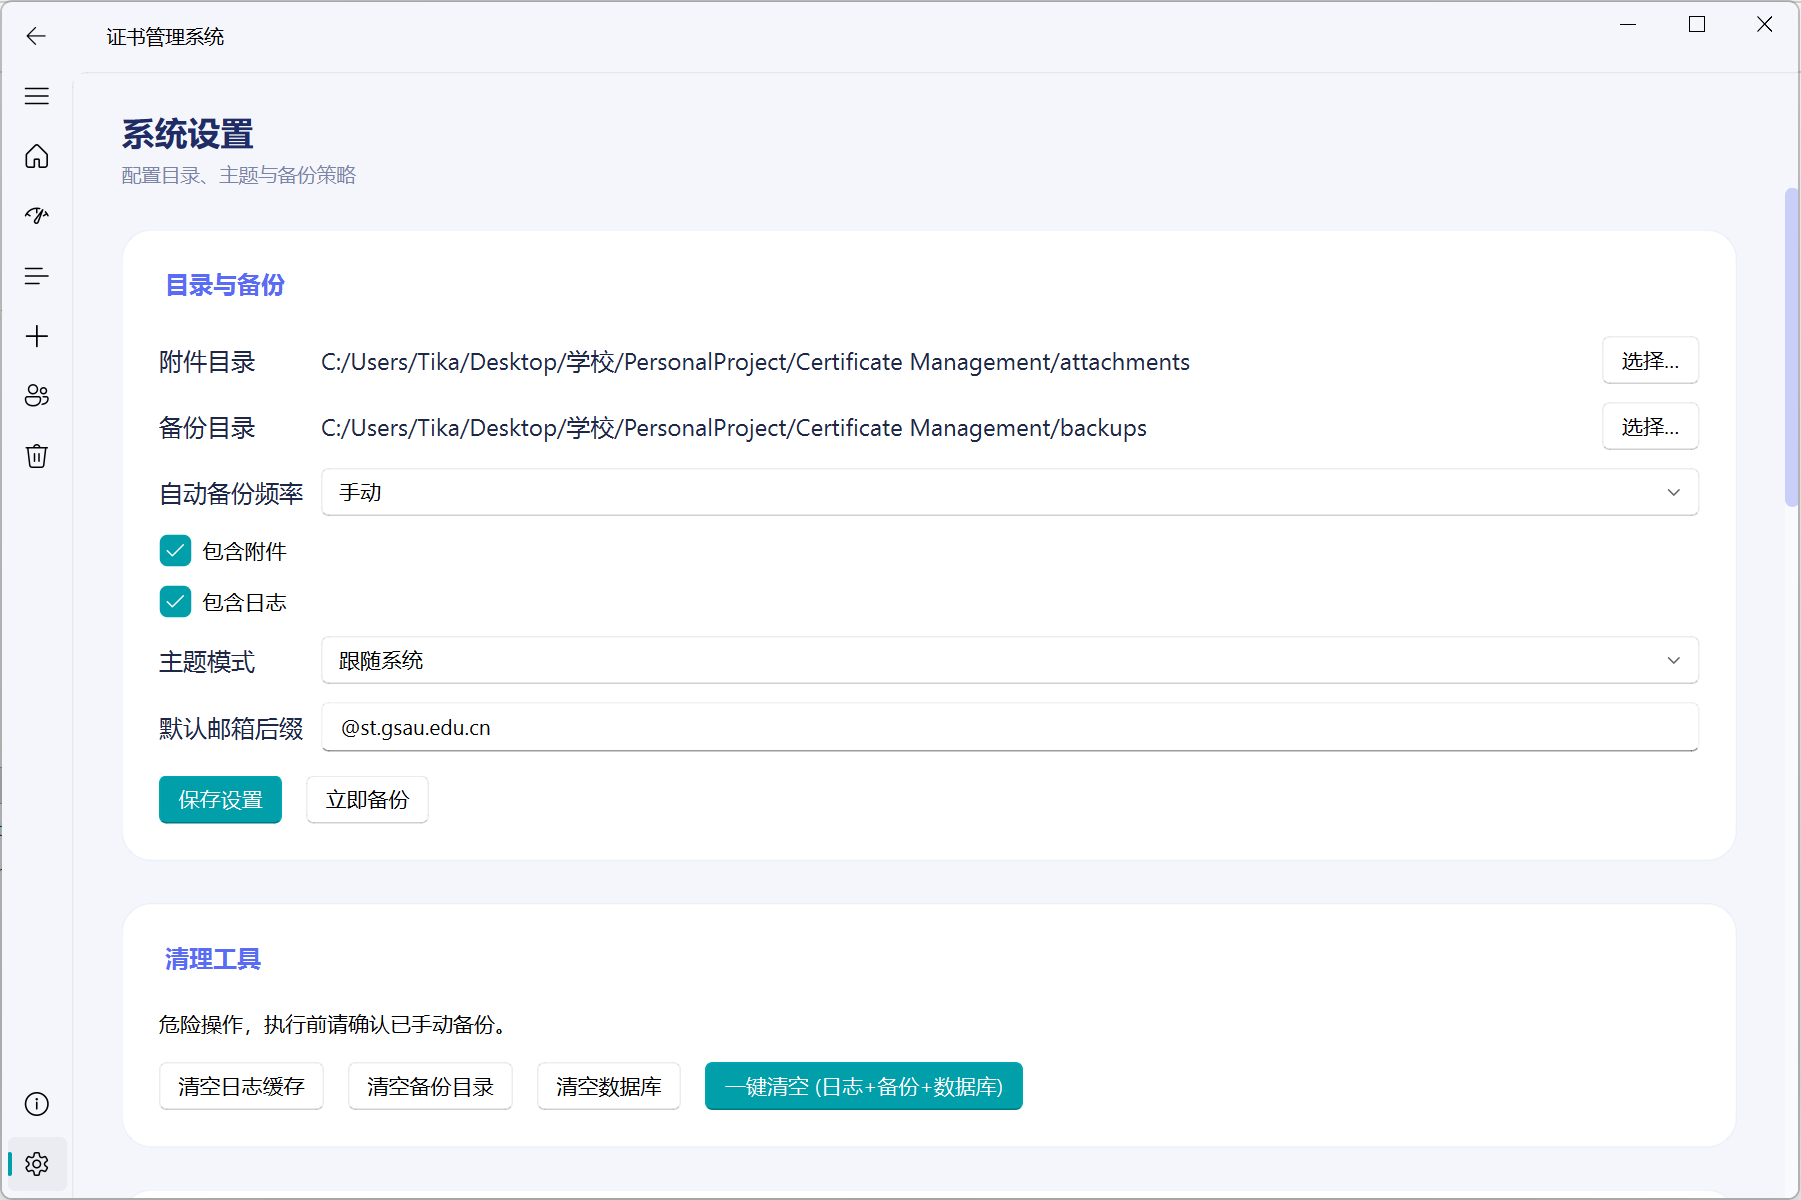
Task: Click the vertical scrollbar thumb
Action: (x=1792, y=347)
